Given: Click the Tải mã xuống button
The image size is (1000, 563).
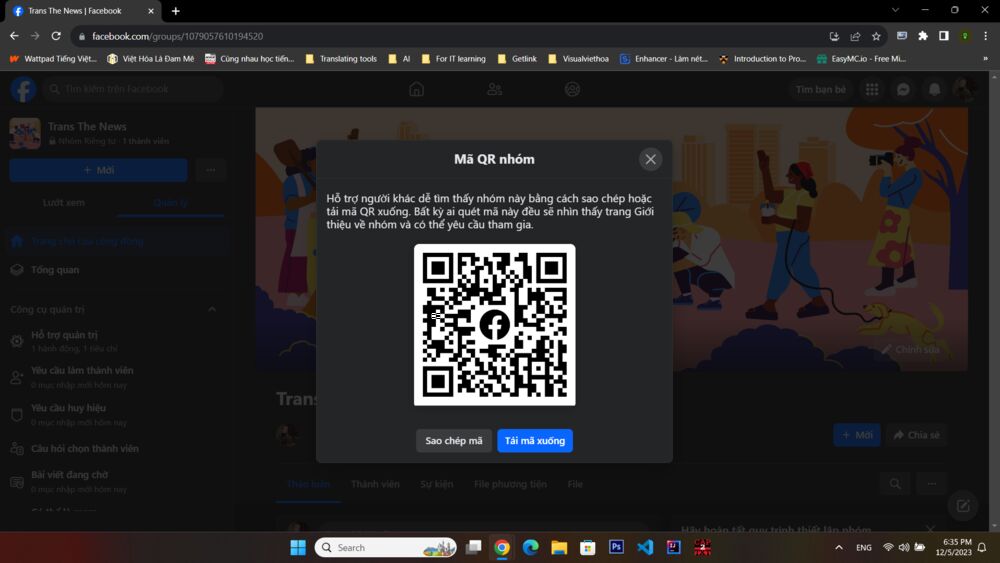Looking at the screenshot, I should [x=535, y=441].
